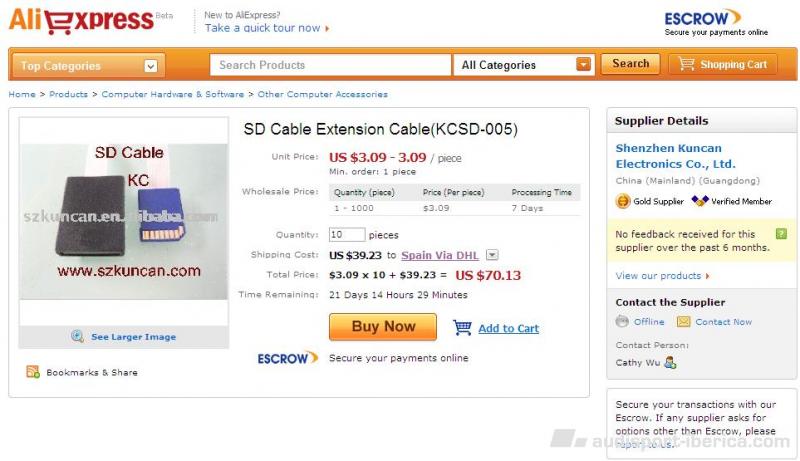Click the Offline chat status icon
The height and width of the screenshot is (461, 800).
click(622, 321)
